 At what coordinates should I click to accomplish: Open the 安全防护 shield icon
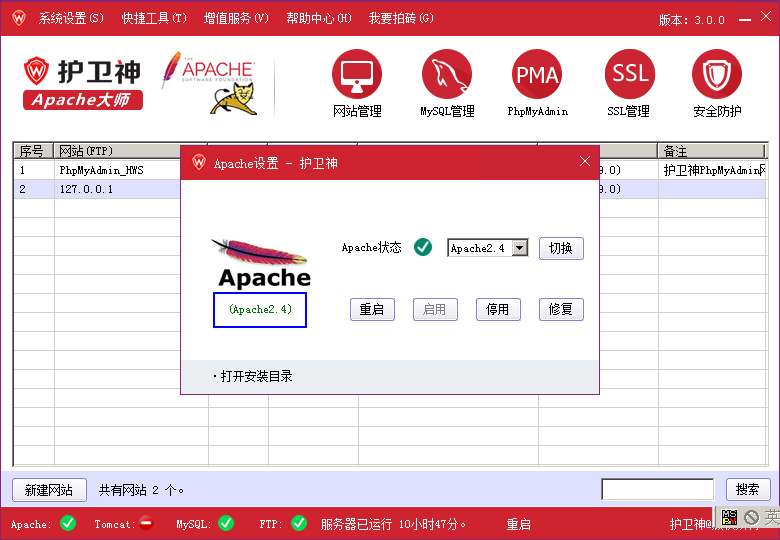click(717, 74)
